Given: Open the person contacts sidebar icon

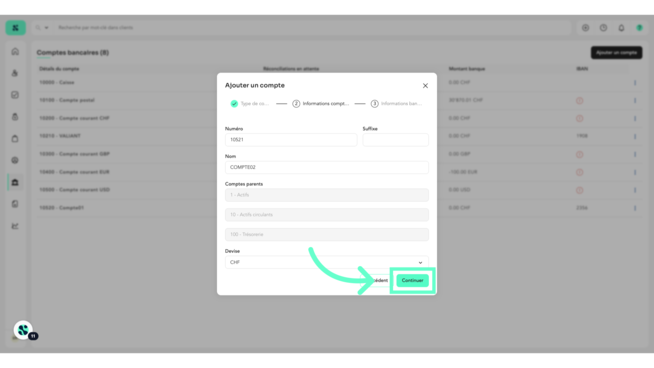Looking at the screenshot, I should (15, 73).
